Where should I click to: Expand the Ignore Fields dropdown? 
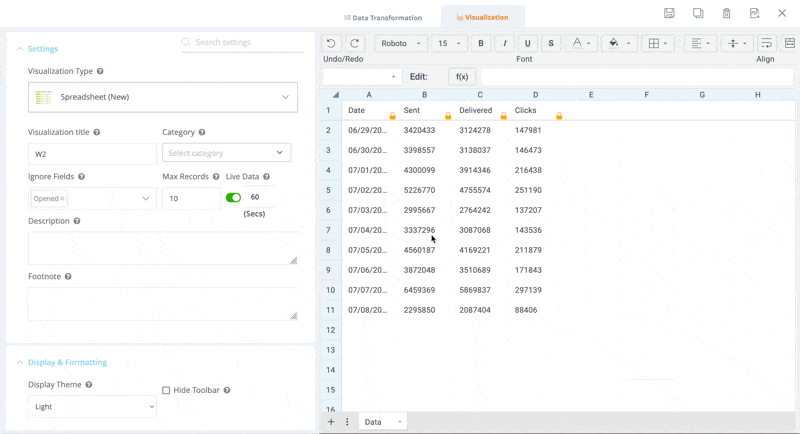pyautogui.click(x=145, y=198)
